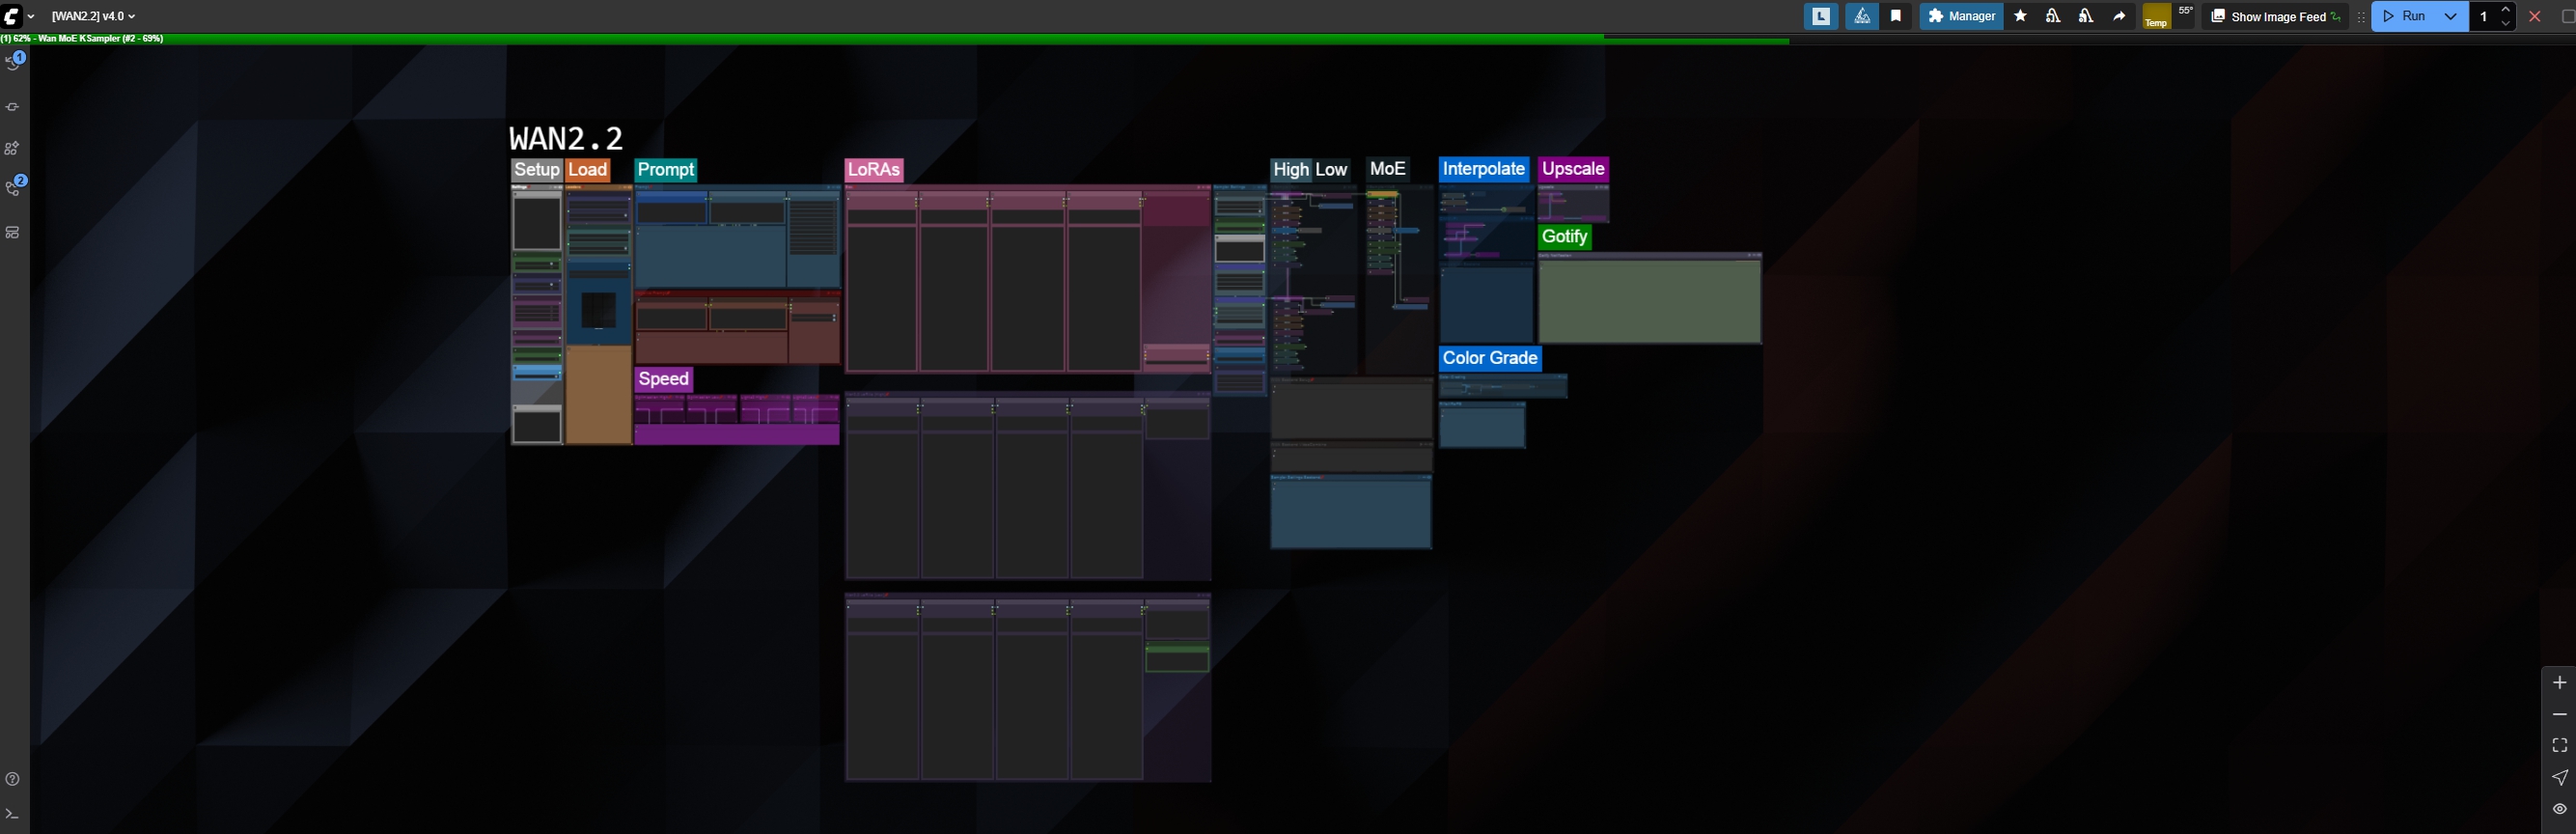The image size is (2576, 834).
Task: Click the blue L toolbar button
Action: click(1821, 16)
